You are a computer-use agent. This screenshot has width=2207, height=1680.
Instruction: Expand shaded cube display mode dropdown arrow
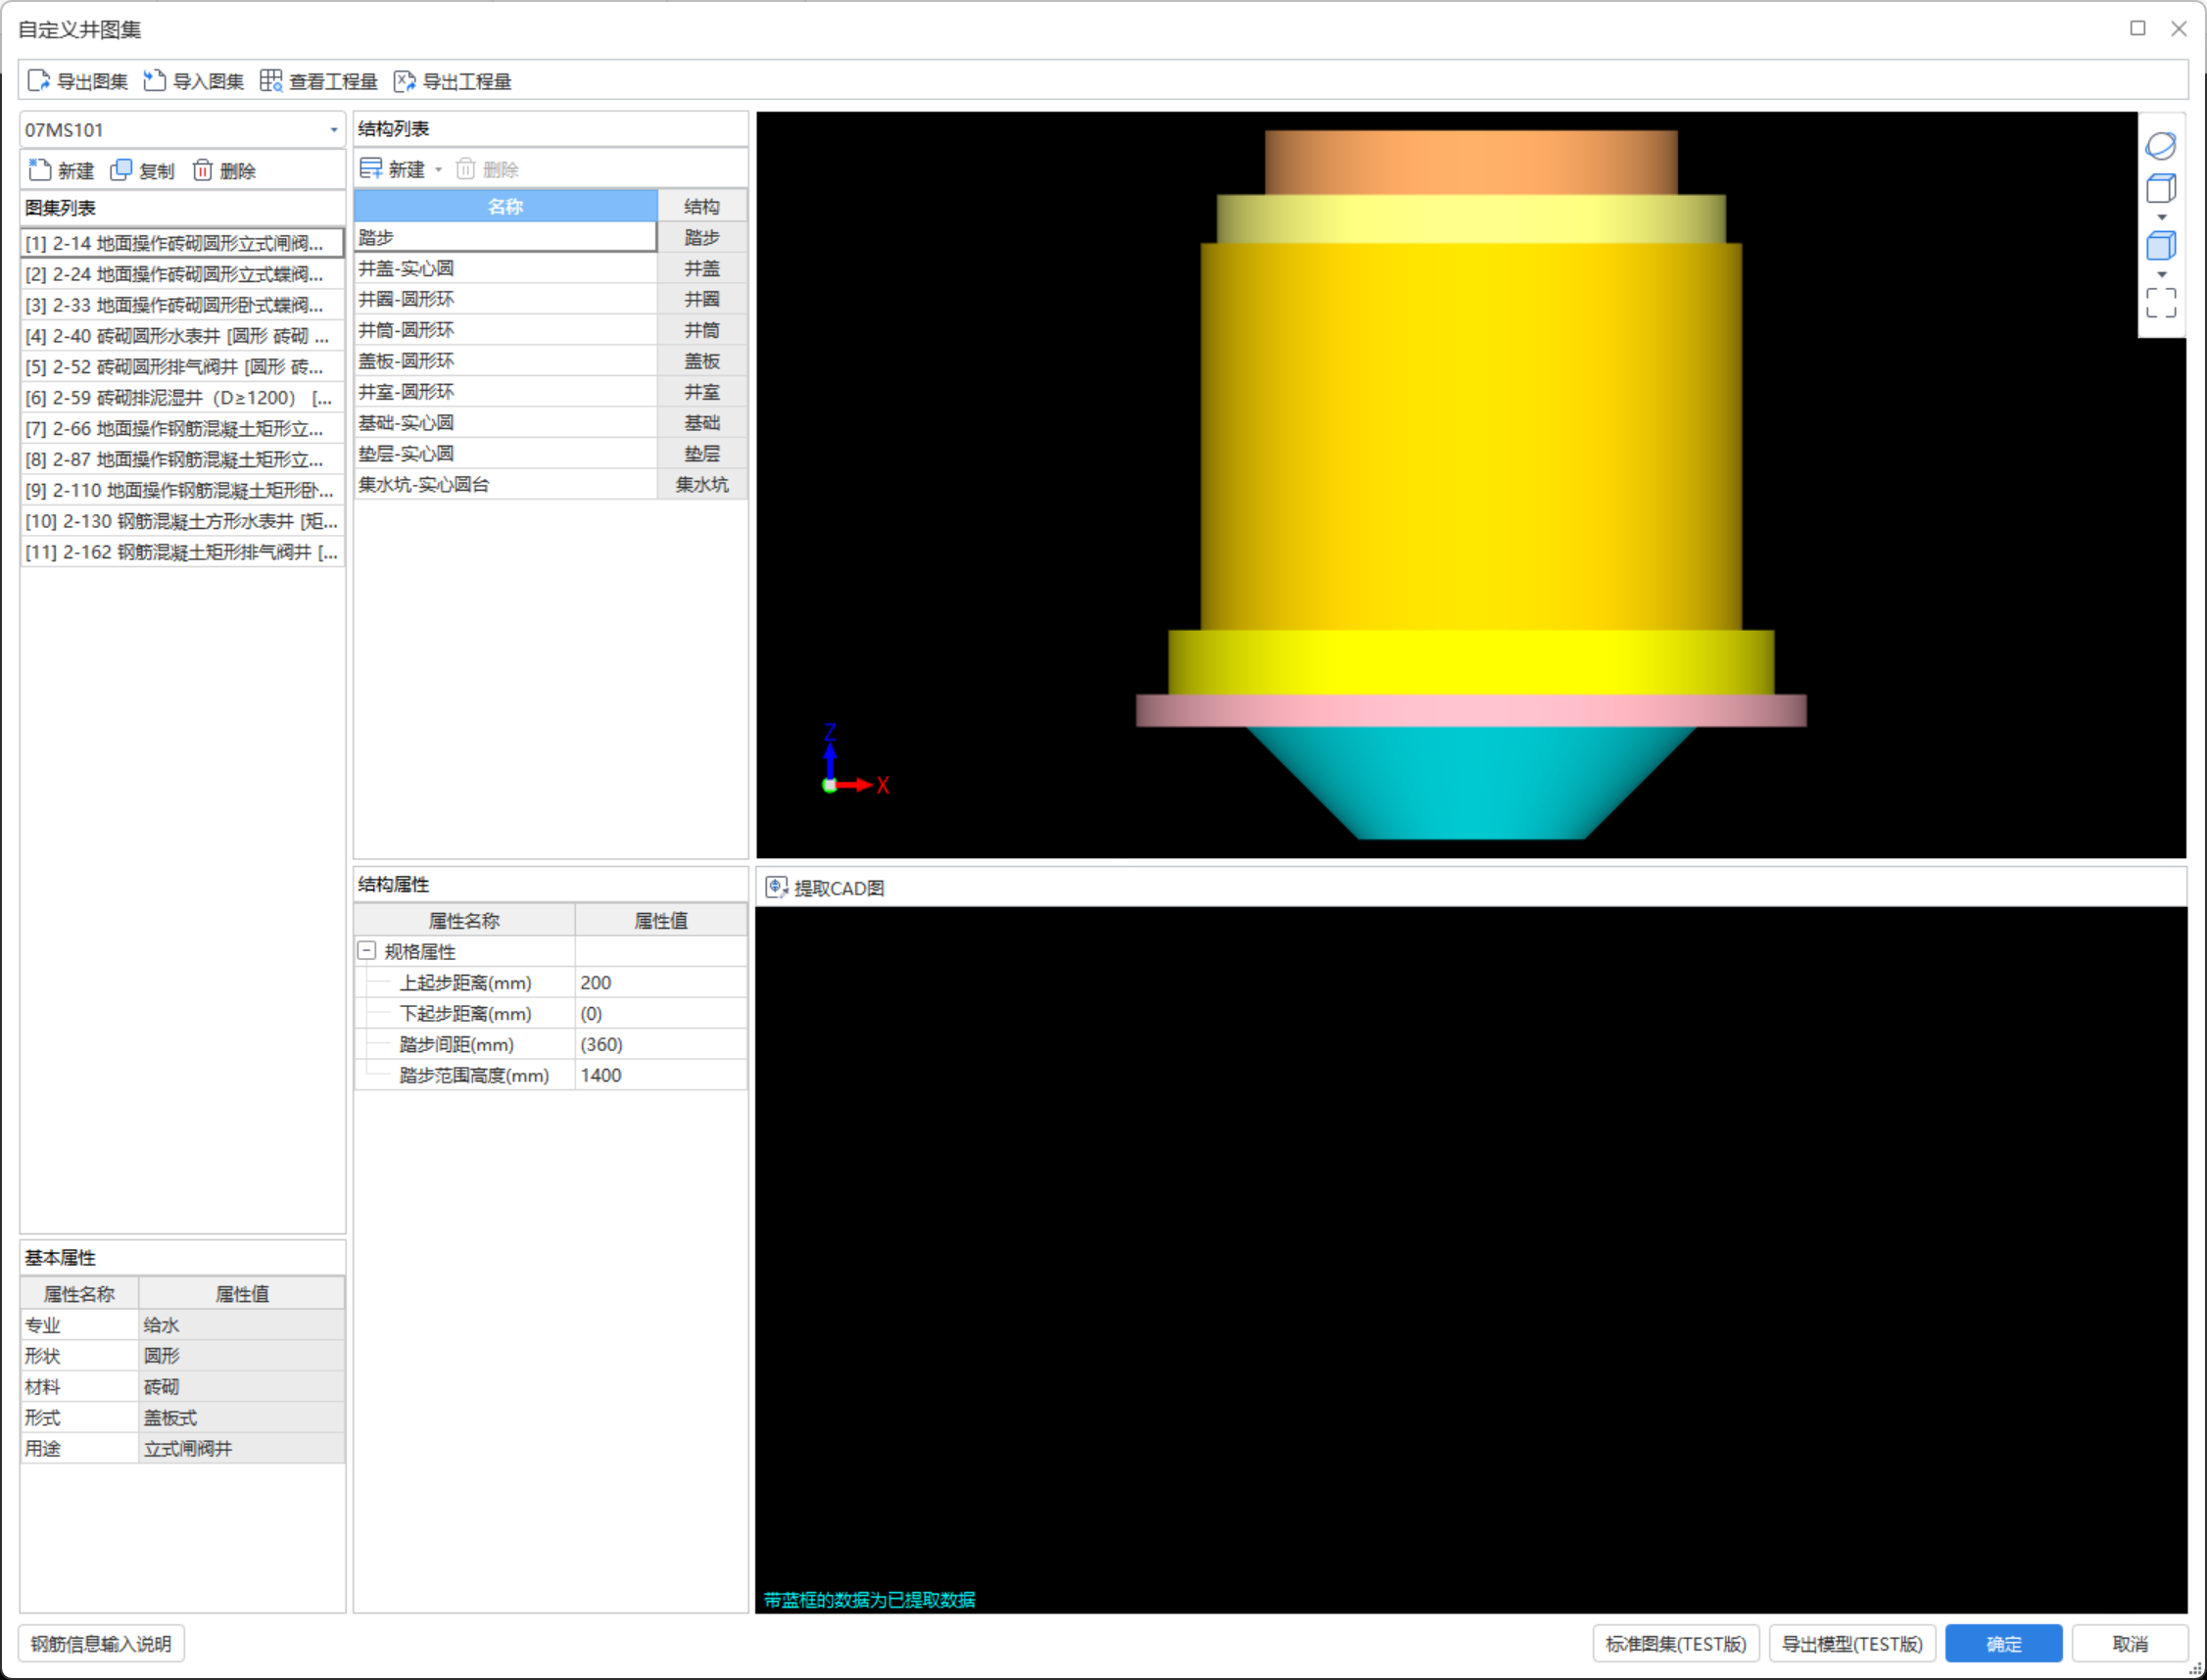click(2161, 274)
